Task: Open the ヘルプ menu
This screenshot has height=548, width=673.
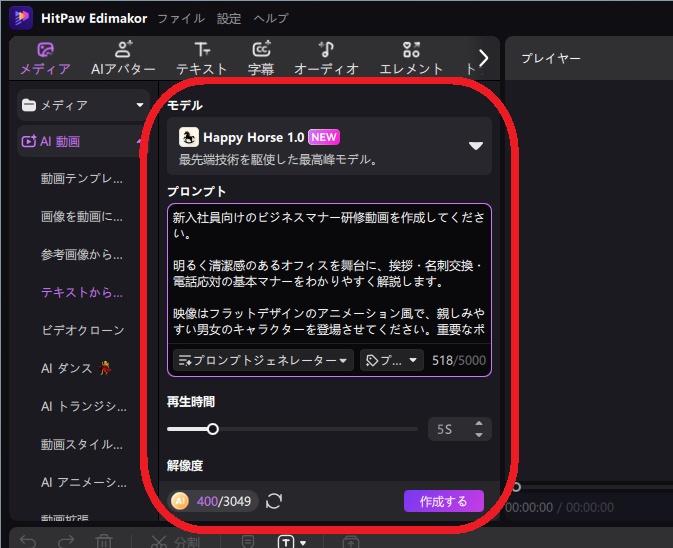Action: click(271, 18)
